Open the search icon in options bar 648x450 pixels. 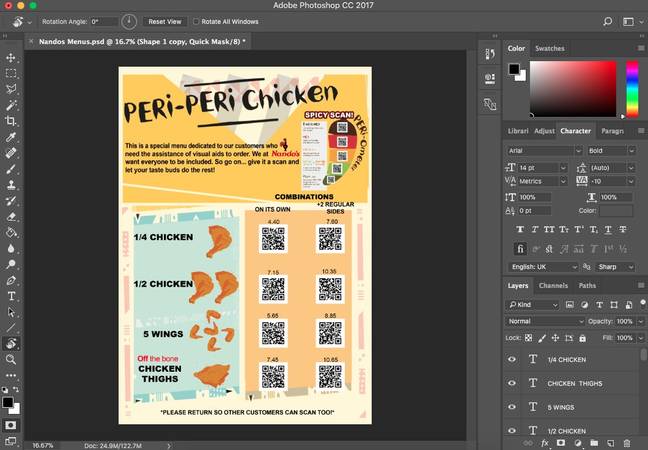pyautogui.click(x=608, y=21)
